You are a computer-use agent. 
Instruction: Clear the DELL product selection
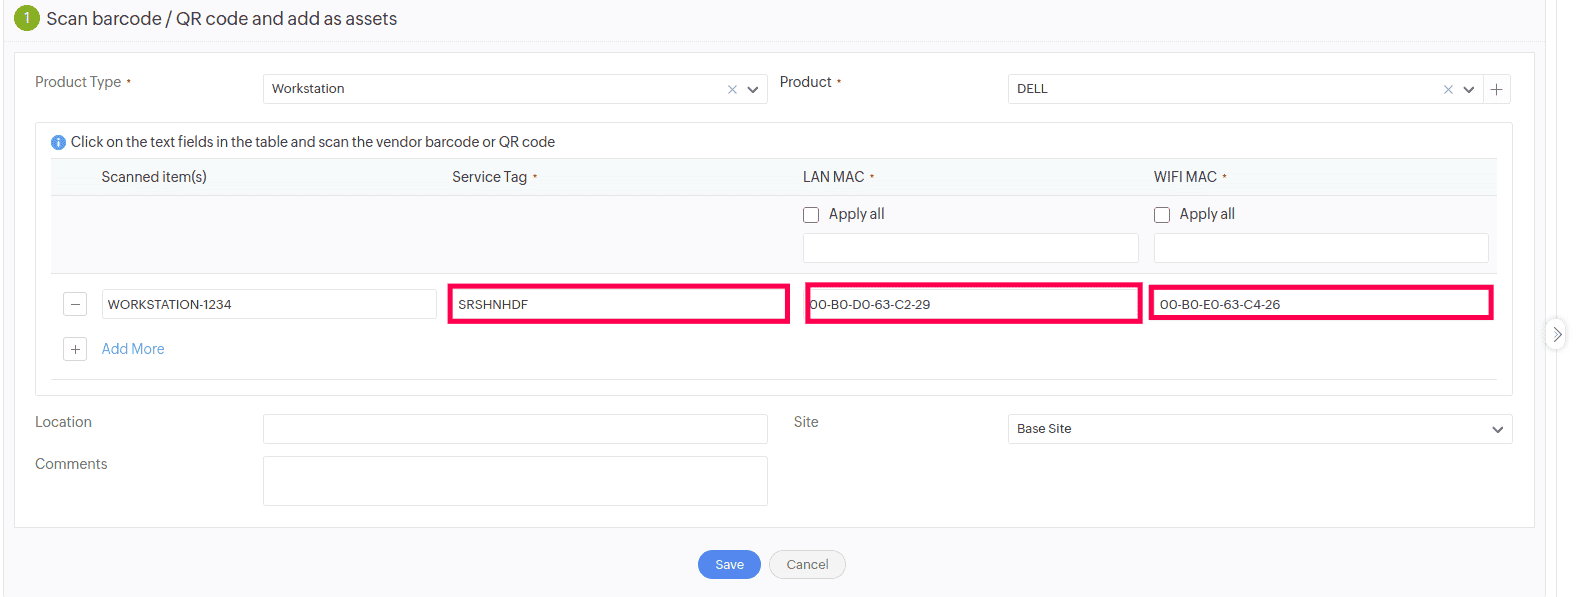[1448, 90]
